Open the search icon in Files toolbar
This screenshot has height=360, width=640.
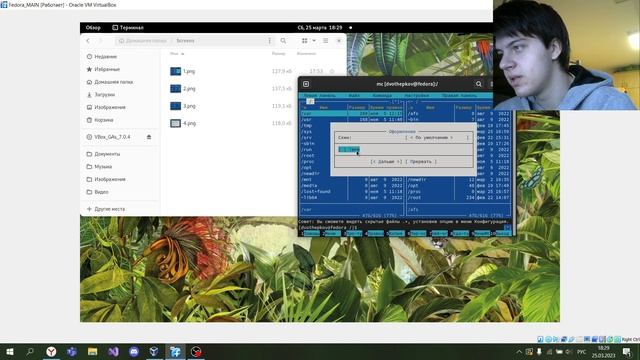click(x=283, y=41)
